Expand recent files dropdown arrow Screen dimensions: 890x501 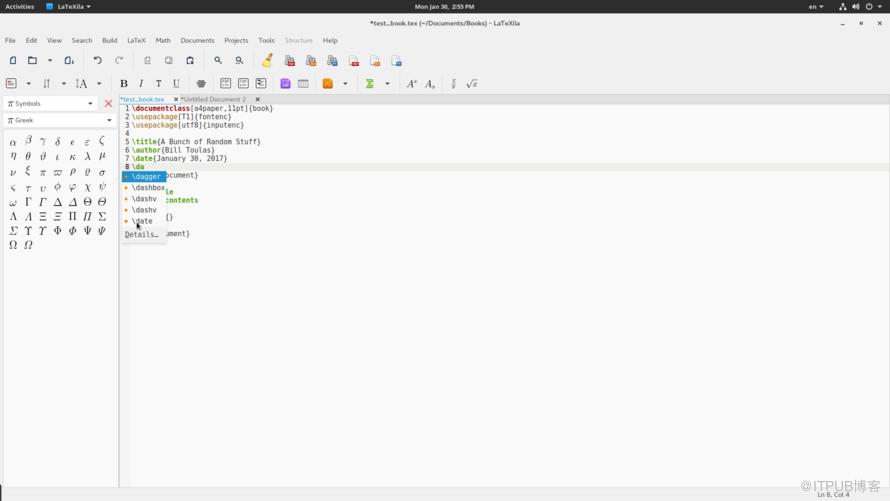pyautogui.click(x=50, y=61)
